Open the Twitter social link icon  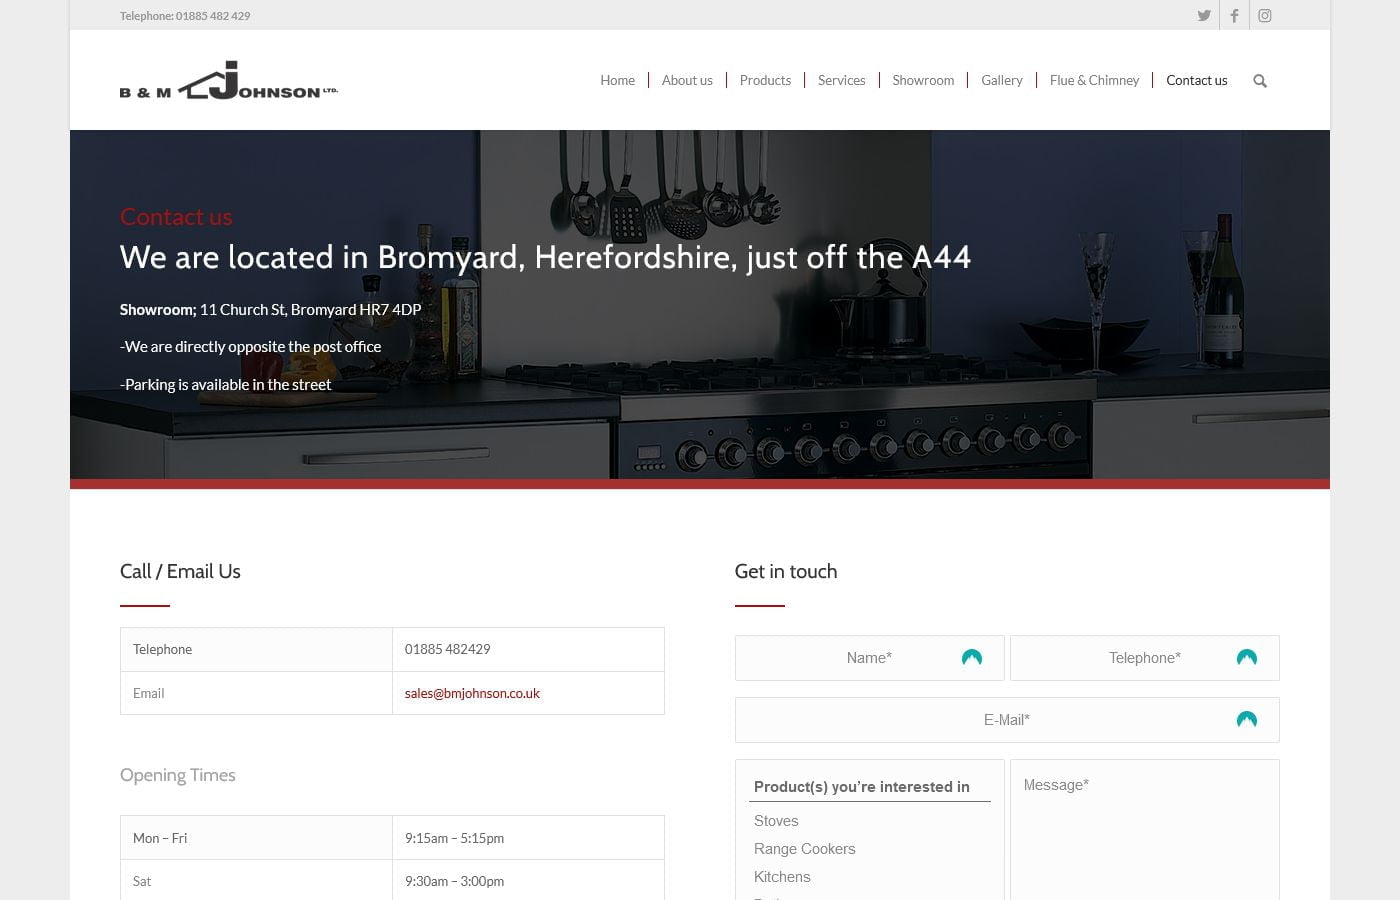pos(1204,15)
